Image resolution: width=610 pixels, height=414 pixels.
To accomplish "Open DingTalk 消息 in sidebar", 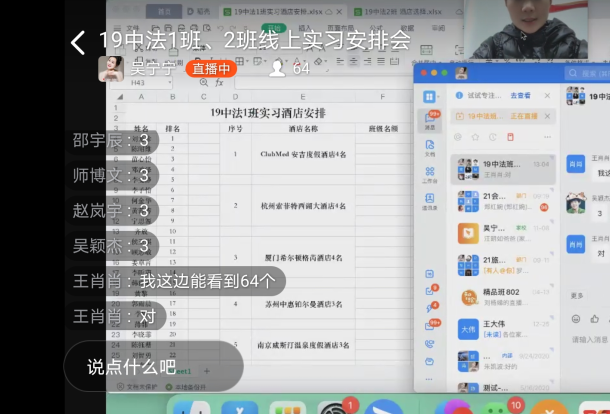I will (430, 120).
